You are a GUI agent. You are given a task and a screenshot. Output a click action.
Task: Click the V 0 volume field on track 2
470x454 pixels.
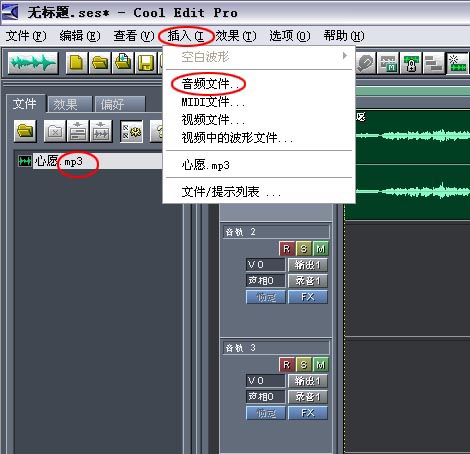266,265
